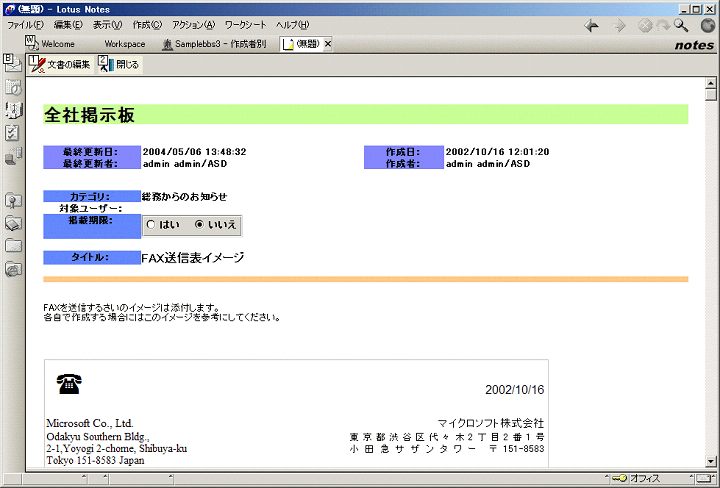Click 閉じる (Close) action button
Screen dimensions: 720x488
click(119, 64)
